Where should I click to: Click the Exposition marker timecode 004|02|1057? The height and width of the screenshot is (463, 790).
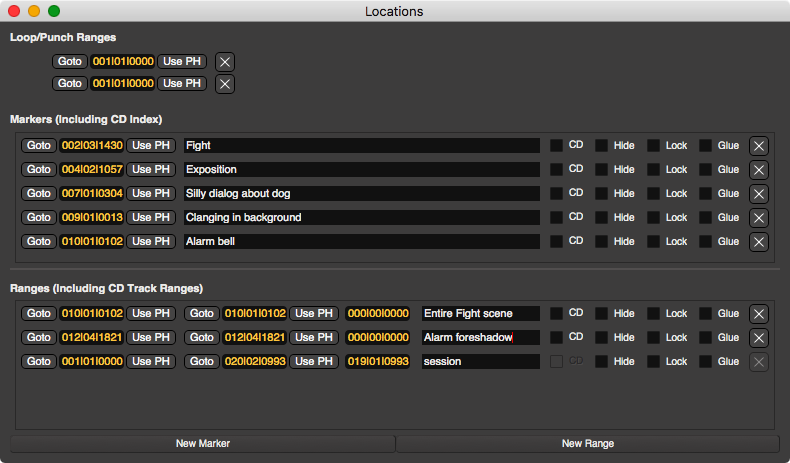click(x=92, y=170)
